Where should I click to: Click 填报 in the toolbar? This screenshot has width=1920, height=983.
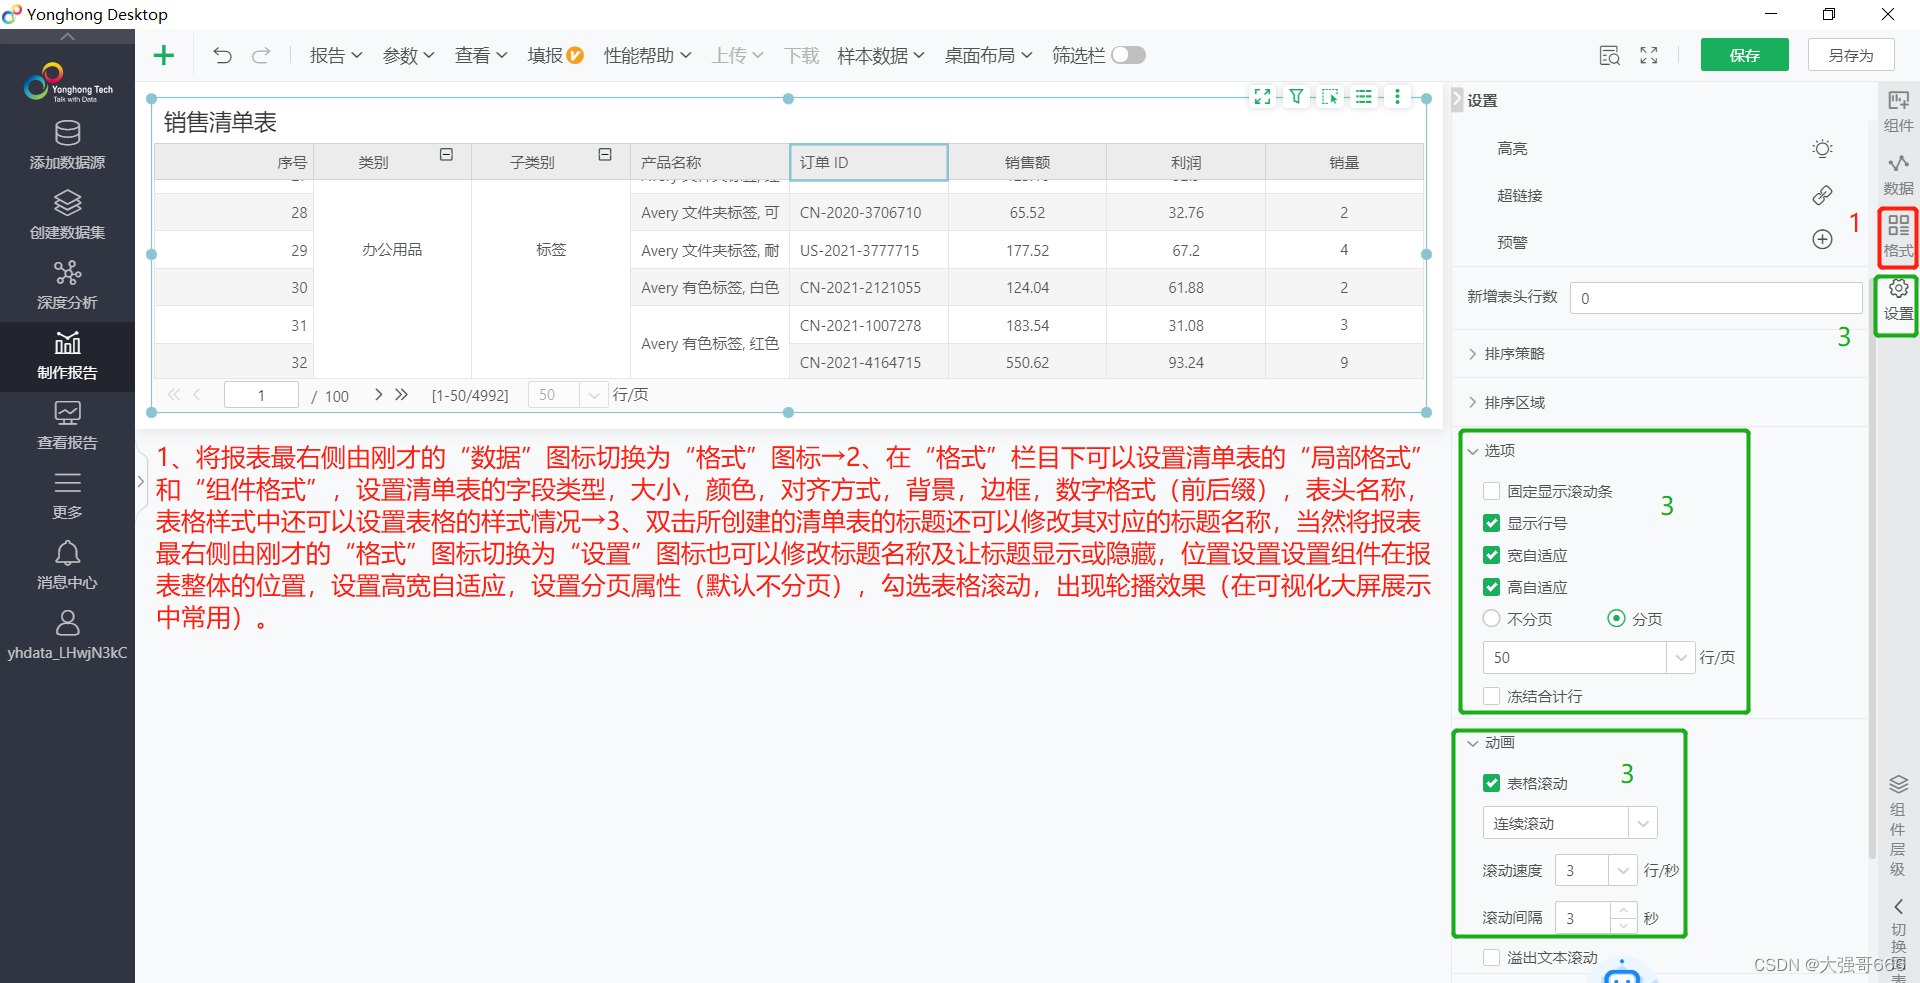tap(555, 55)
